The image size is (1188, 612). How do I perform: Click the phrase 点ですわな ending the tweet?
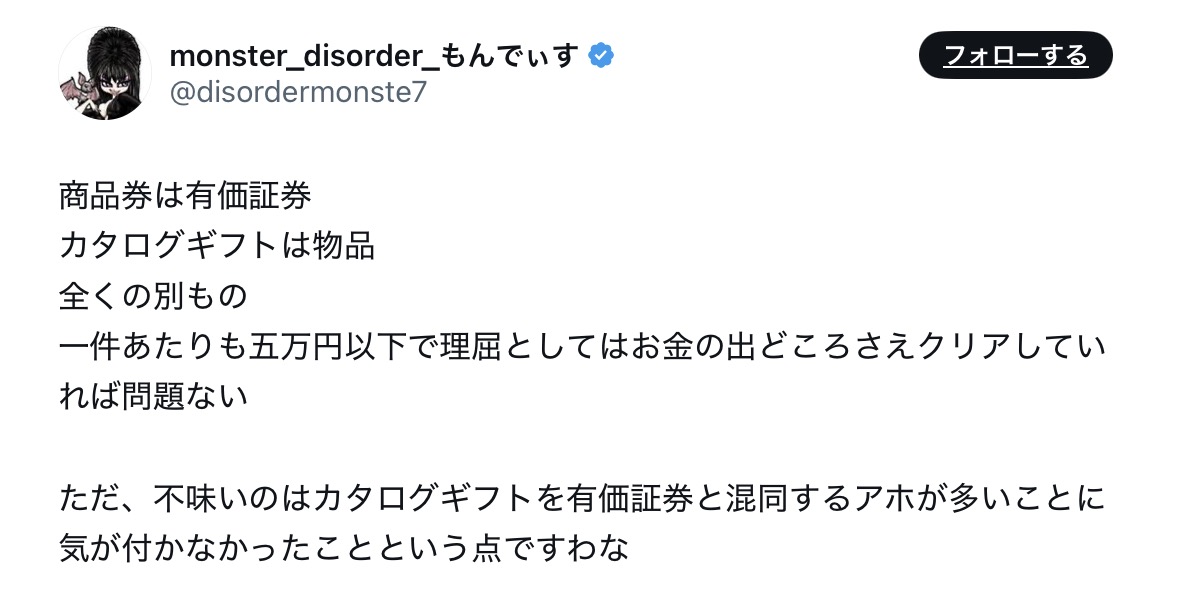549,549
